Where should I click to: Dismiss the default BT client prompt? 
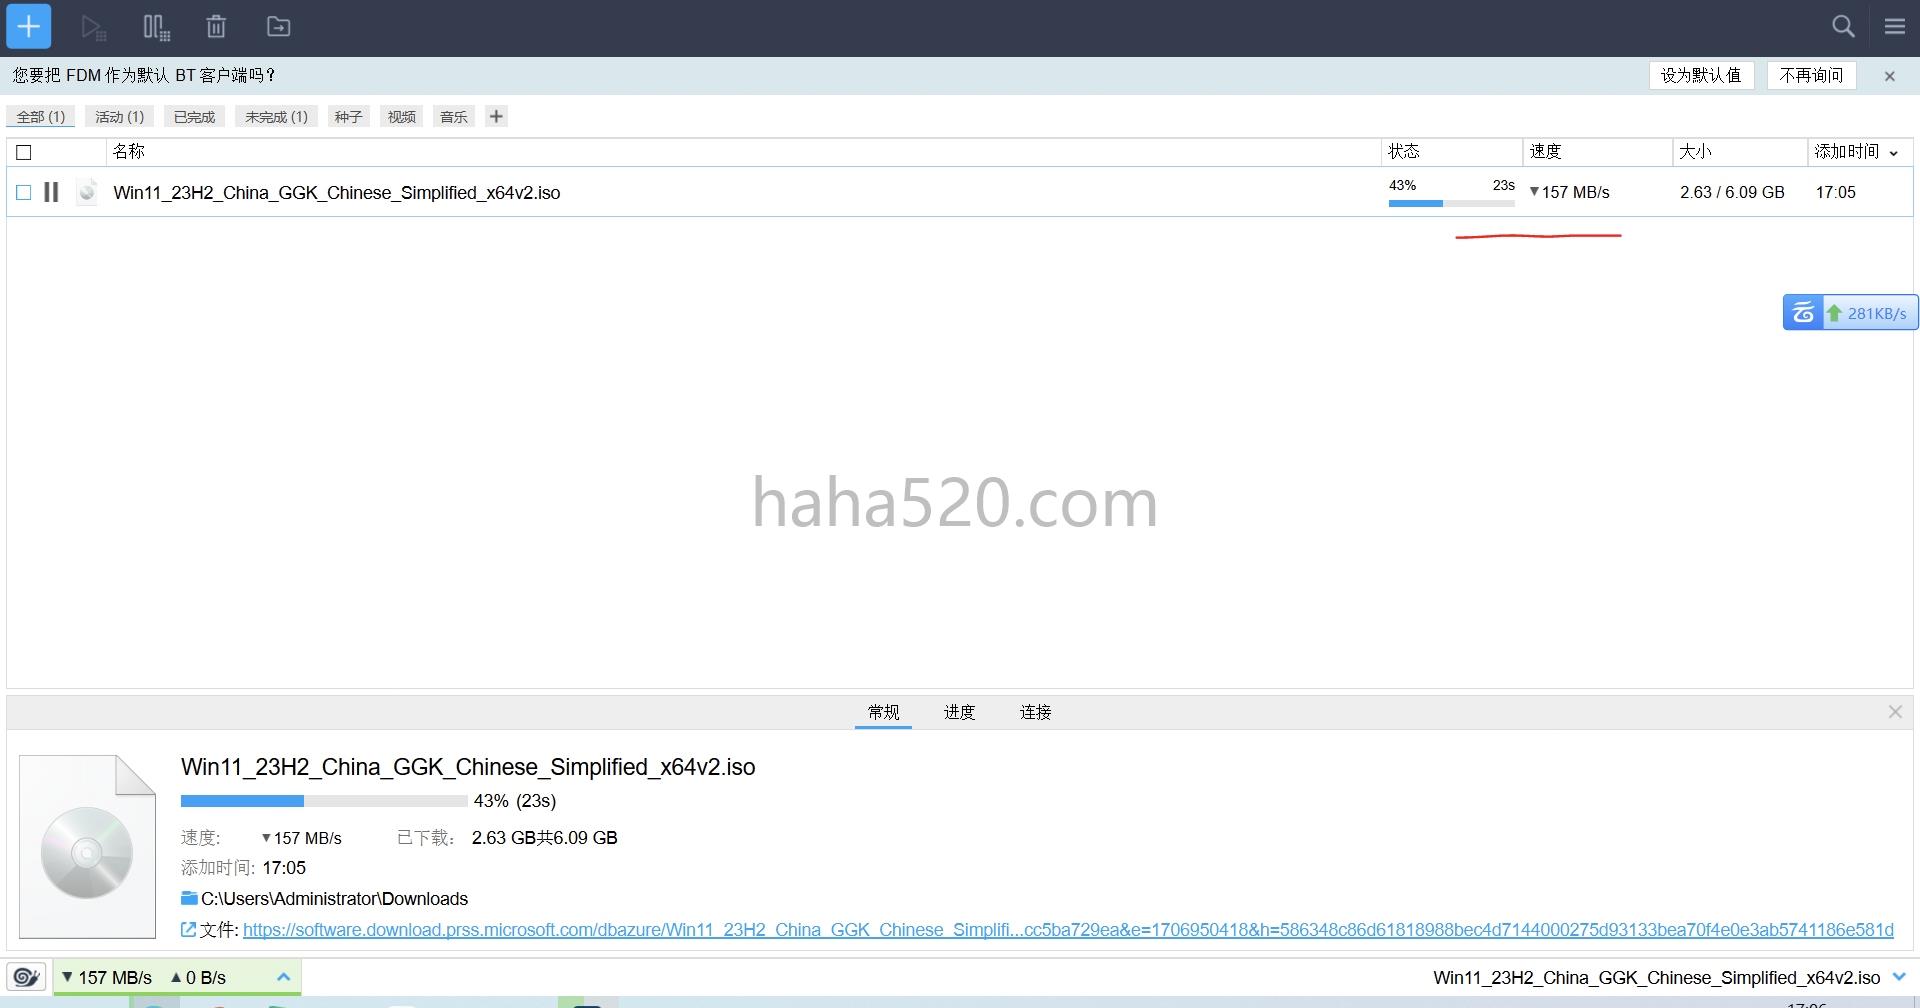click(x=1889, y=76)
